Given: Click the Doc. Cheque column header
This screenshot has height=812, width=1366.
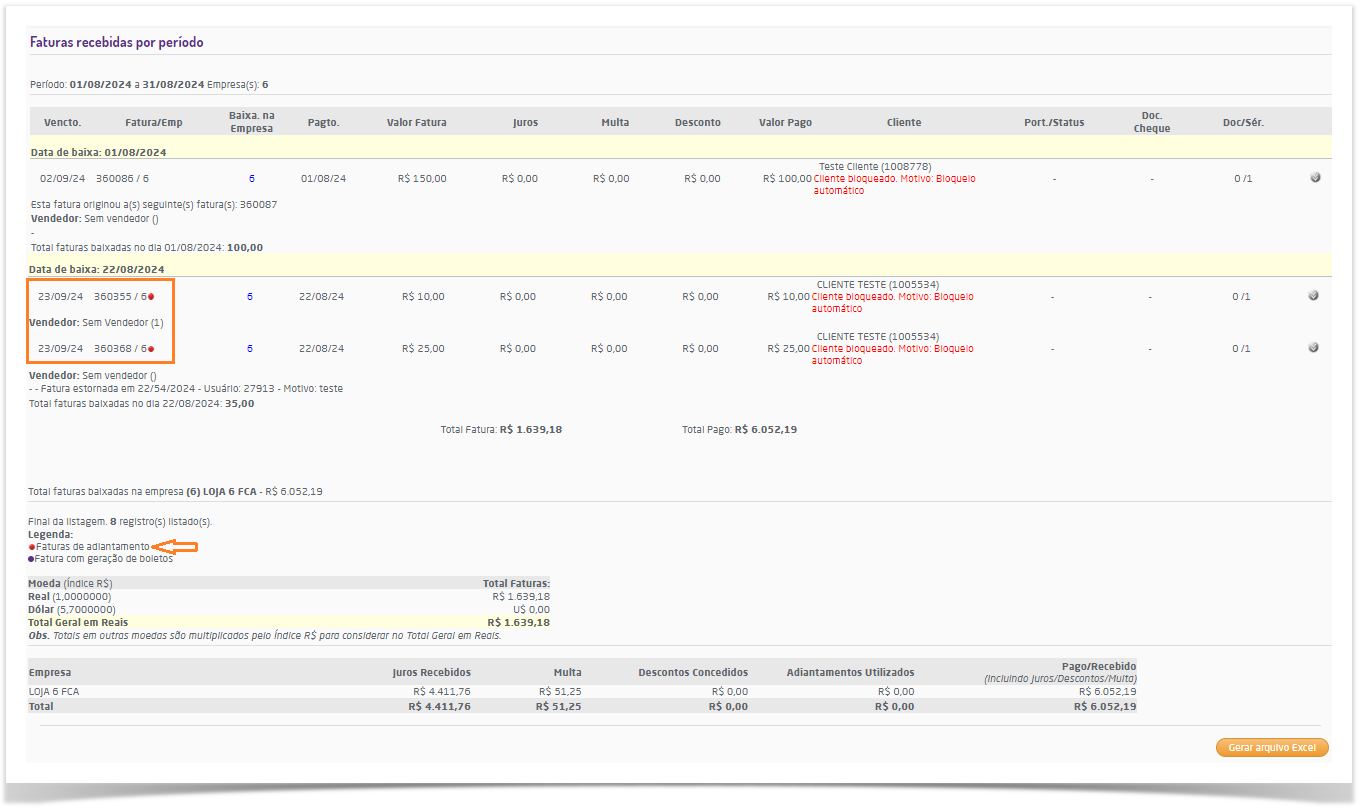Looking at the screenshot, I should (x=1152, y=122).
